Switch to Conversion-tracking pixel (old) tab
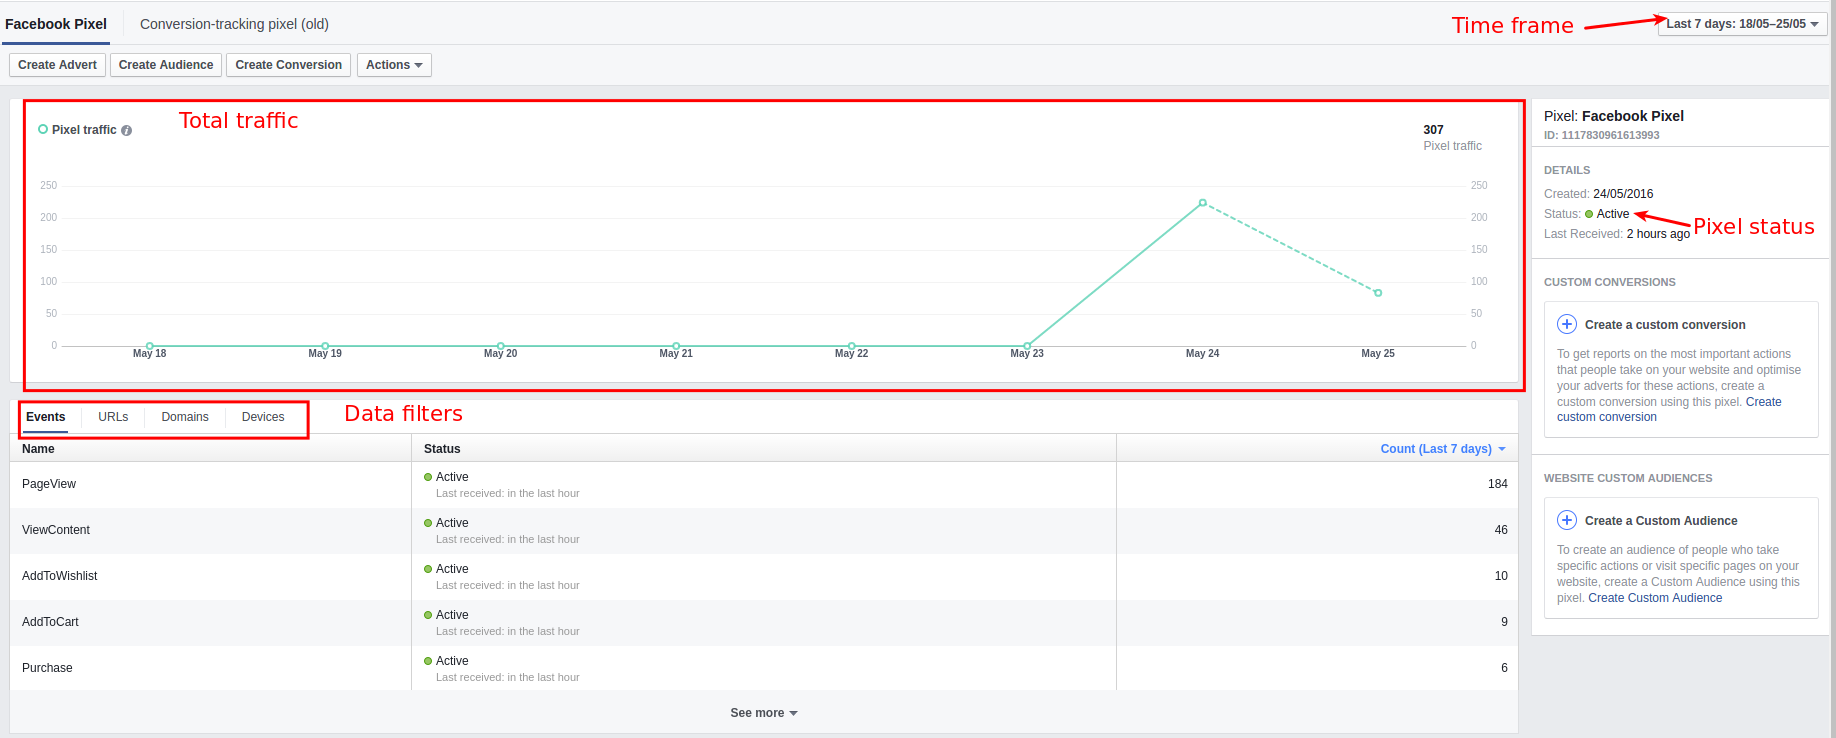Screen dimensions: 1836x738 click(x=234, y=24)
